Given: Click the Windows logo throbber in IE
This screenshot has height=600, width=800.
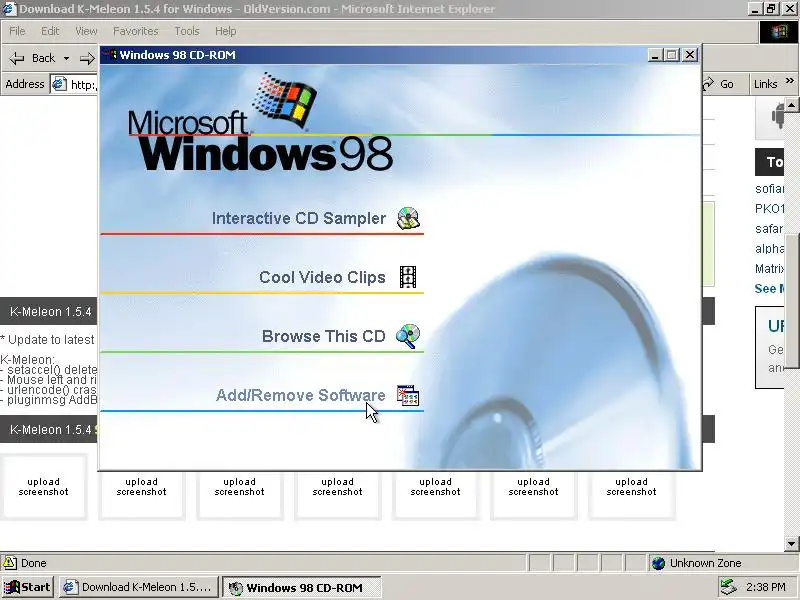Looking at the screenshot, I should [x=779, y=32].
